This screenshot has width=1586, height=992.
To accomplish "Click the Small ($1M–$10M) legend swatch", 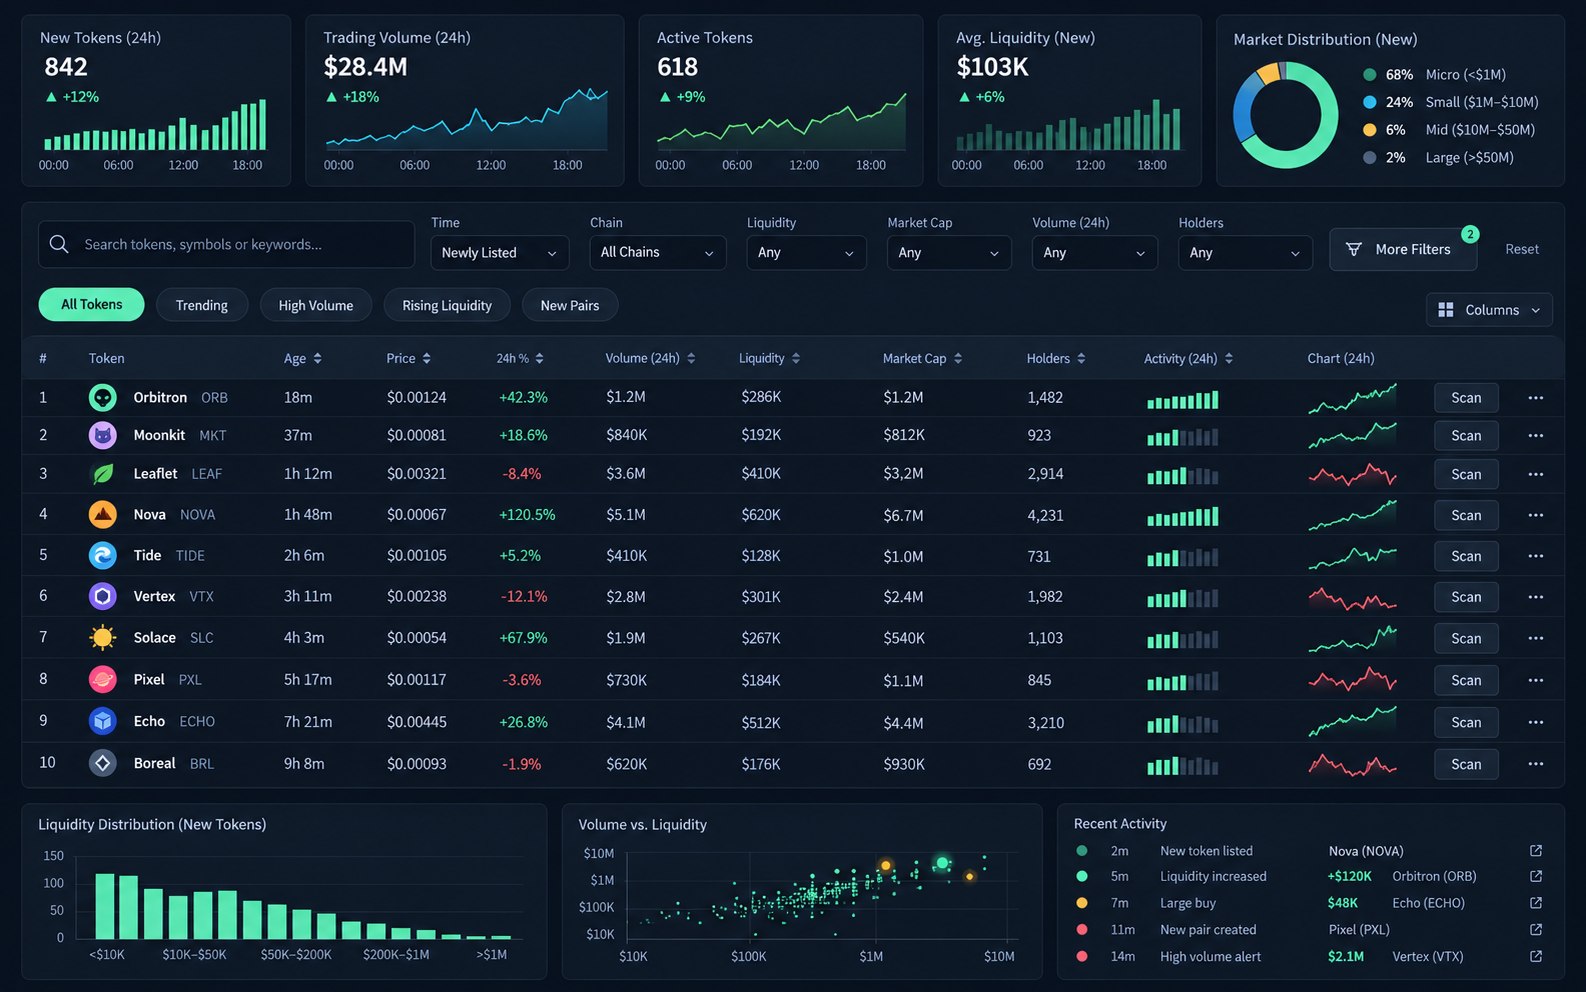I will 1369,102.
